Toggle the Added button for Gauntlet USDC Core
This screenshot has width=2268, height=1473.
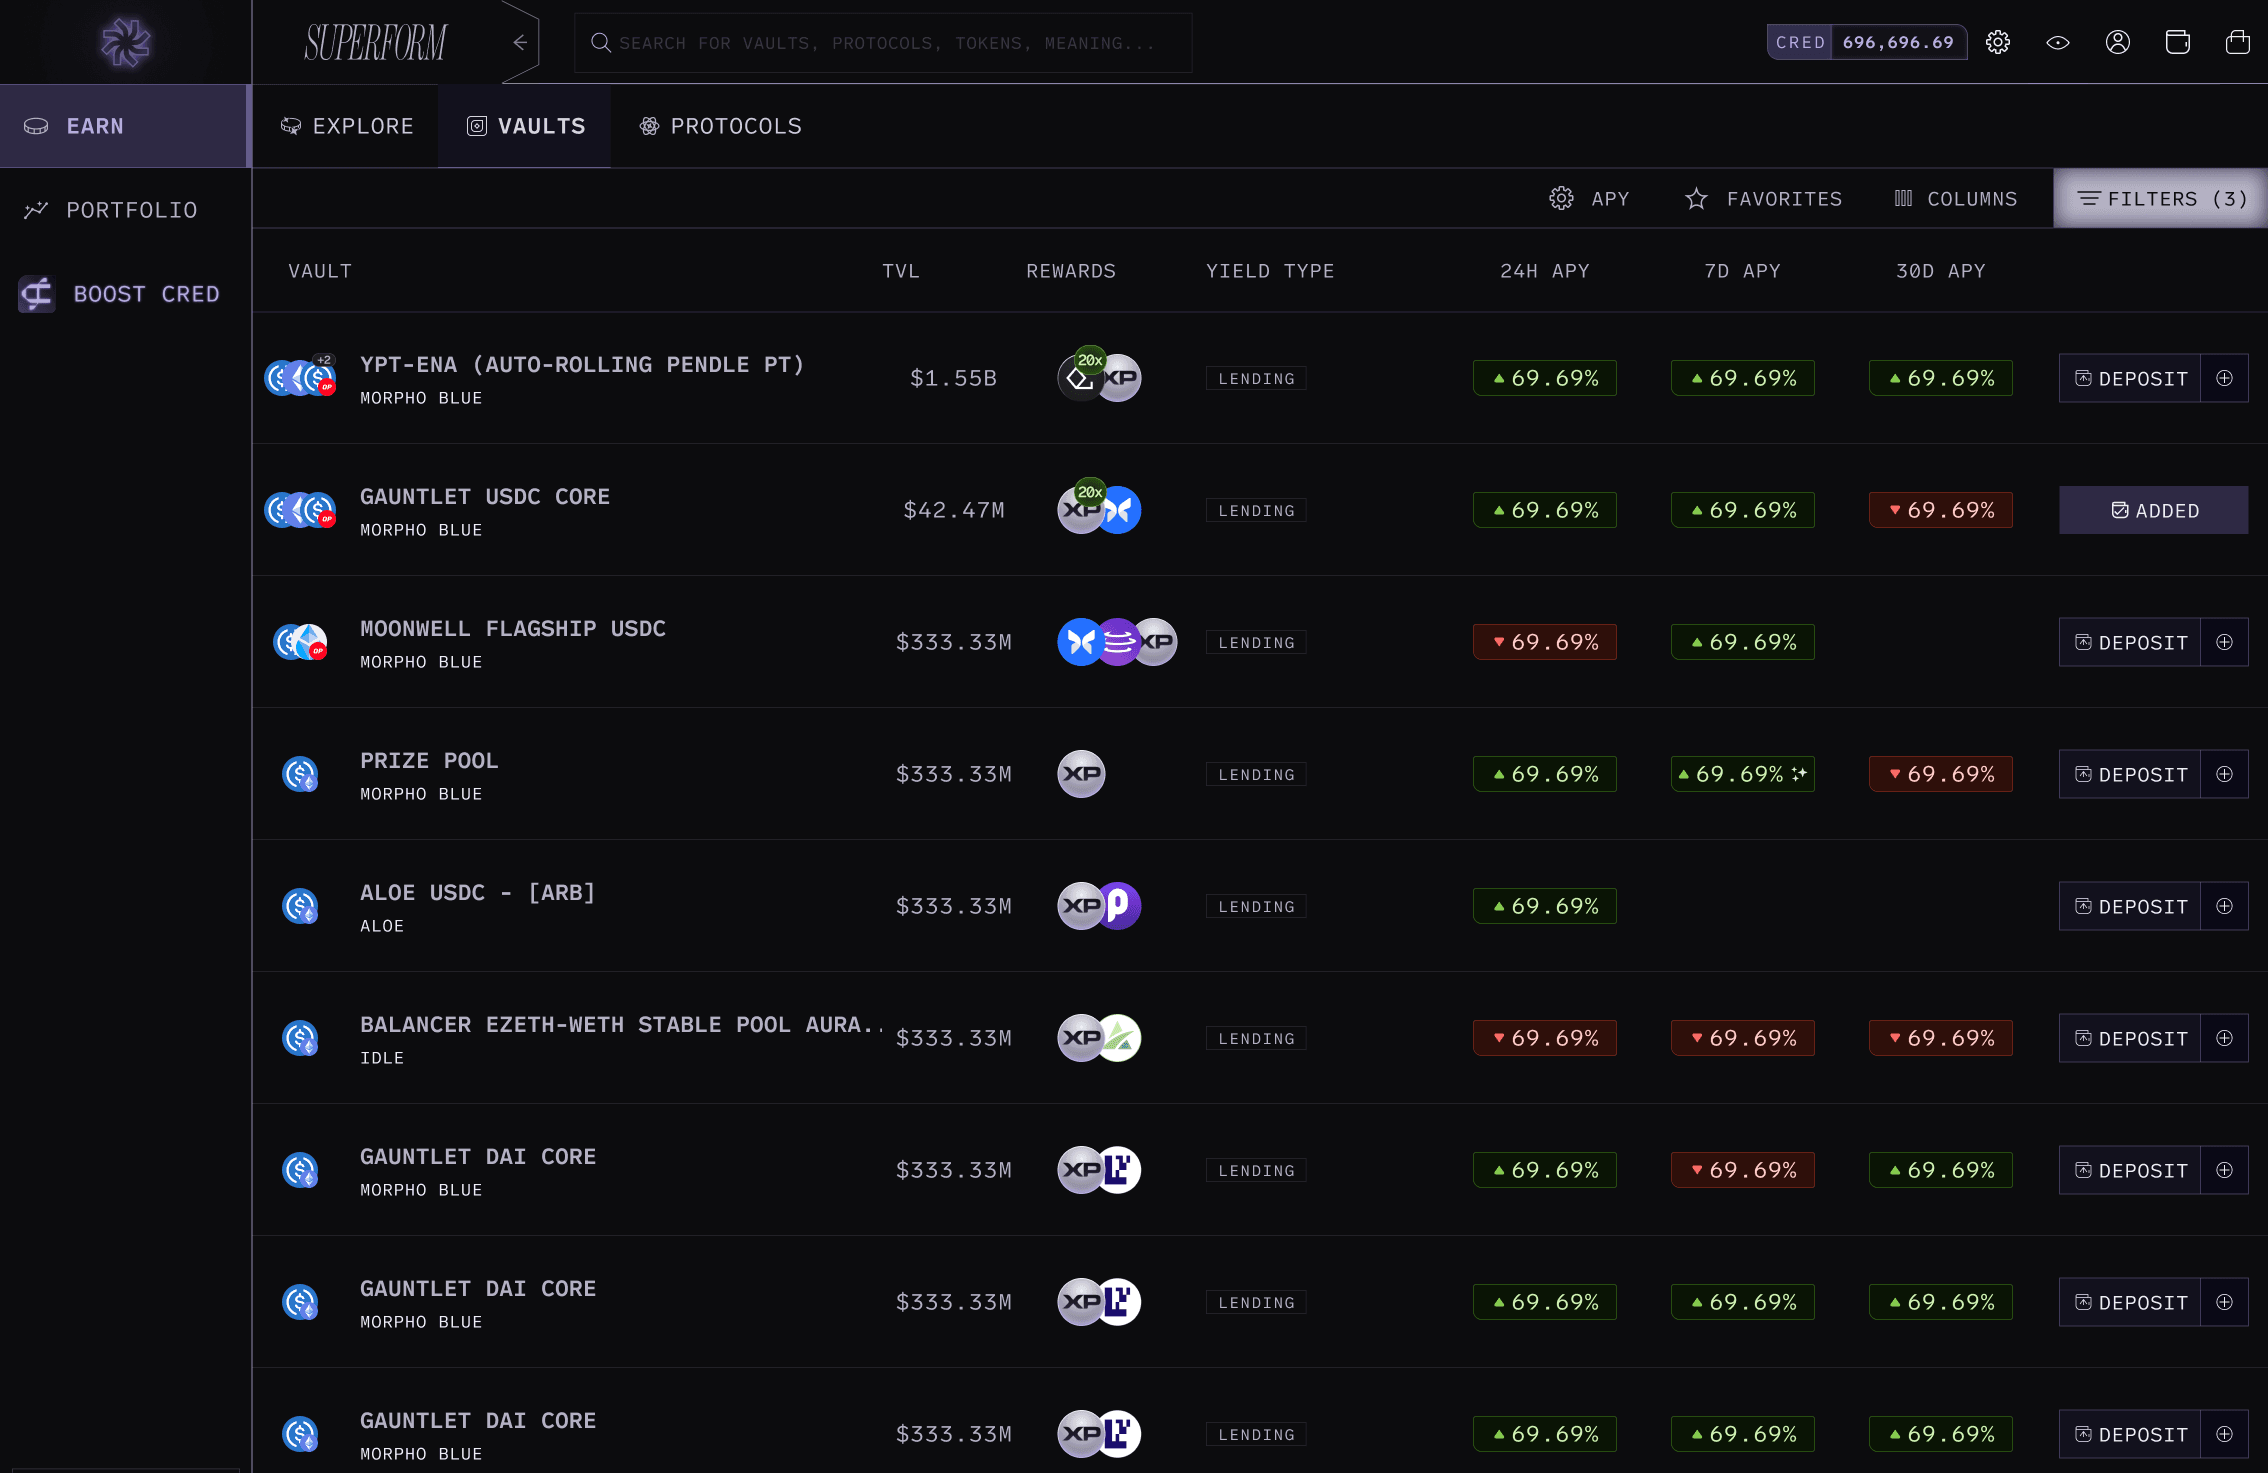pyautogui.click(x=2153, y=510)
